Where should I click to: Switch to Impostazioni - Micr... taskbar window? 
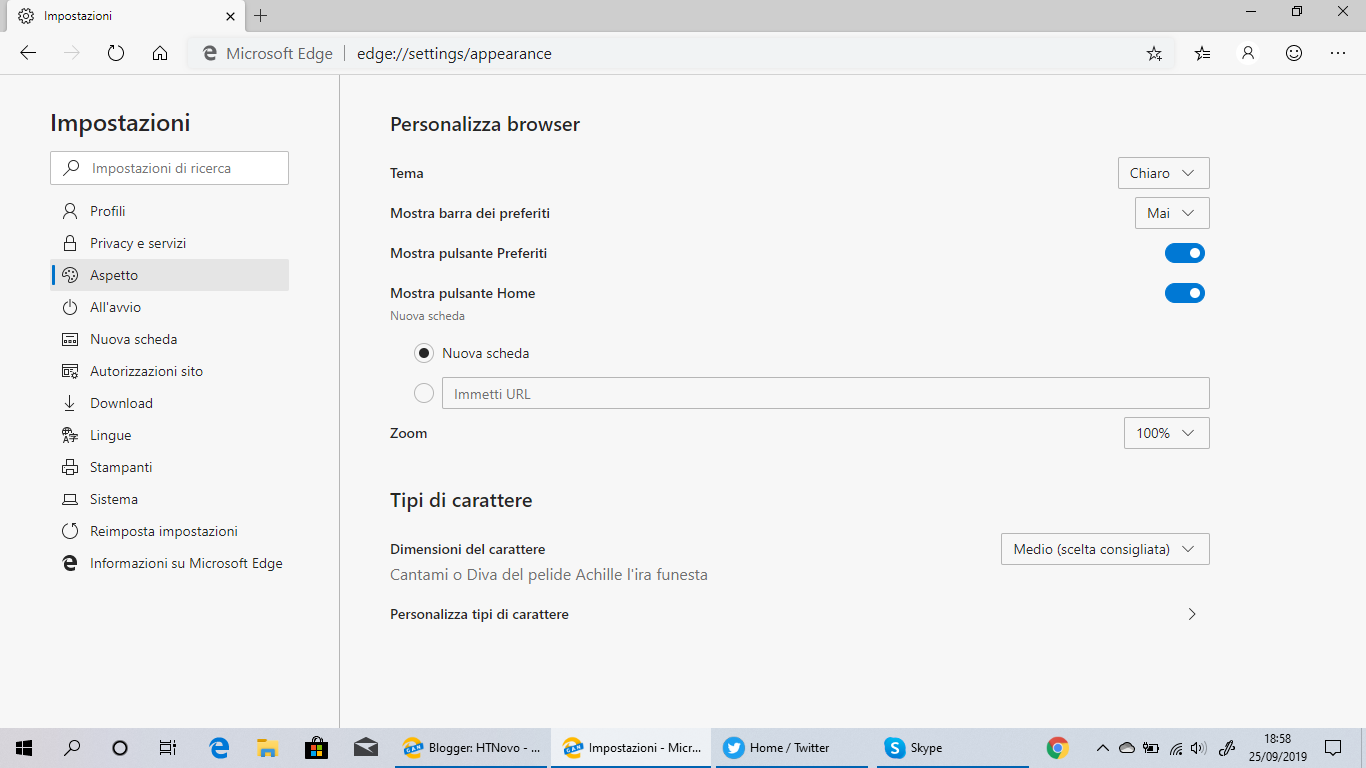pos(633,747)
